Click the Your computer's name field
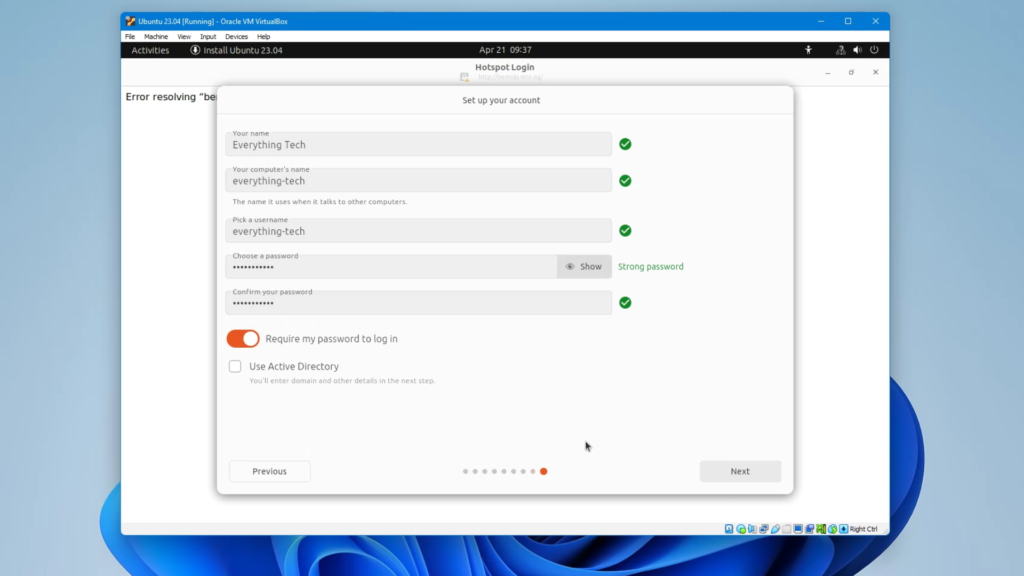Image resolution: width=1024 pixels, height=576 pixels. [419, 180]
